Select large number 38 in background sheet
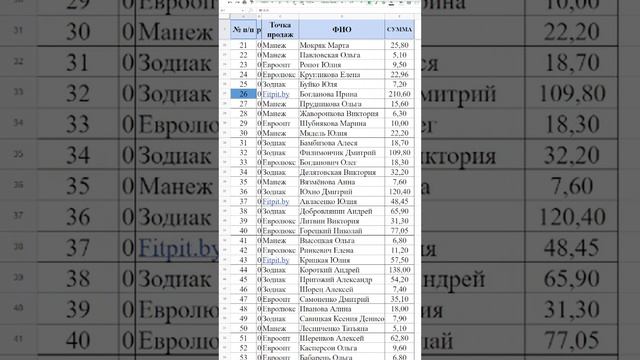Image resolution: width=640 pixels, height=360 pixels. (x=78, y=278)
